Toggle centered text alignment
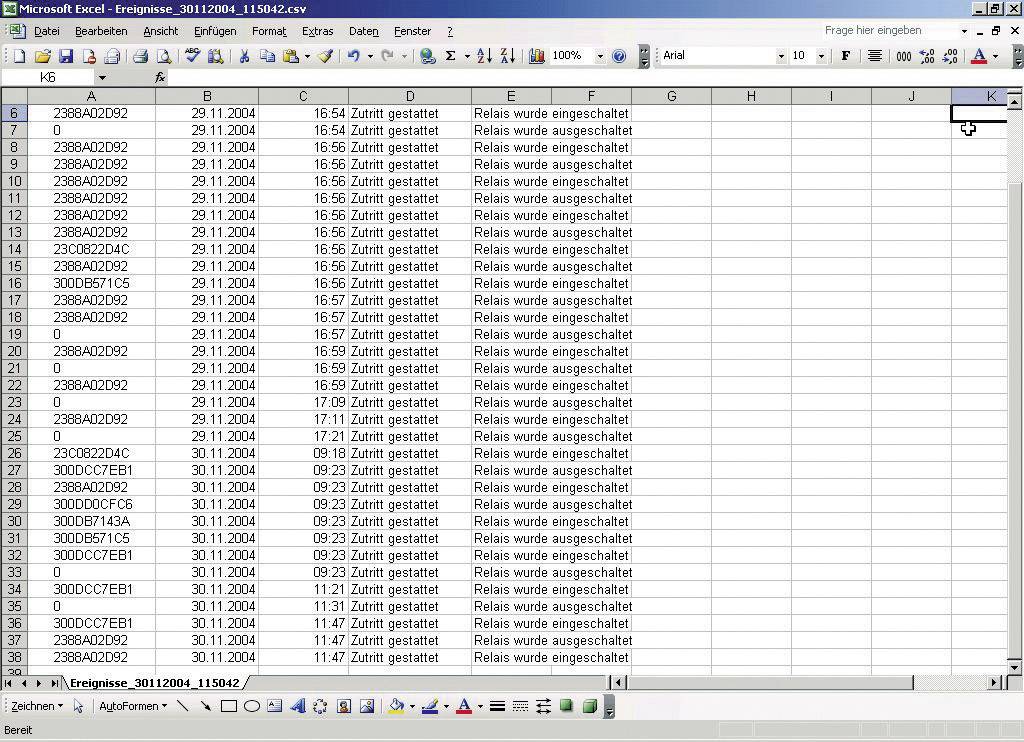The height and width of the screenshot is (742, 1024). [x=875, y=56]
